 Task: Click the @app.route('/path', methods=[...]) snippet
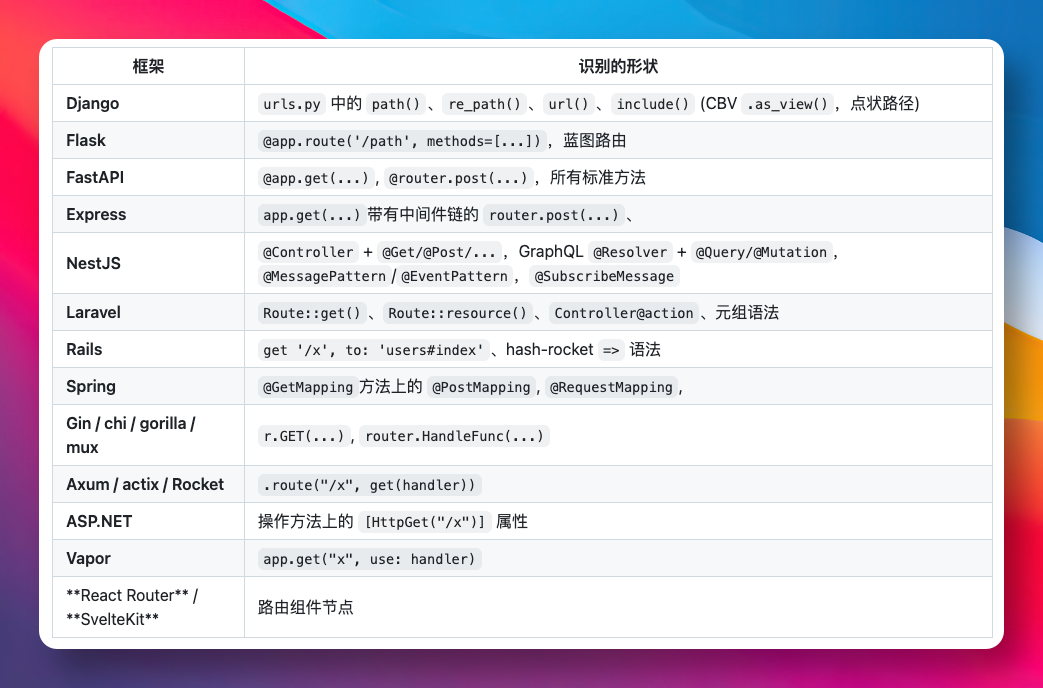click(x=402, y=141)
